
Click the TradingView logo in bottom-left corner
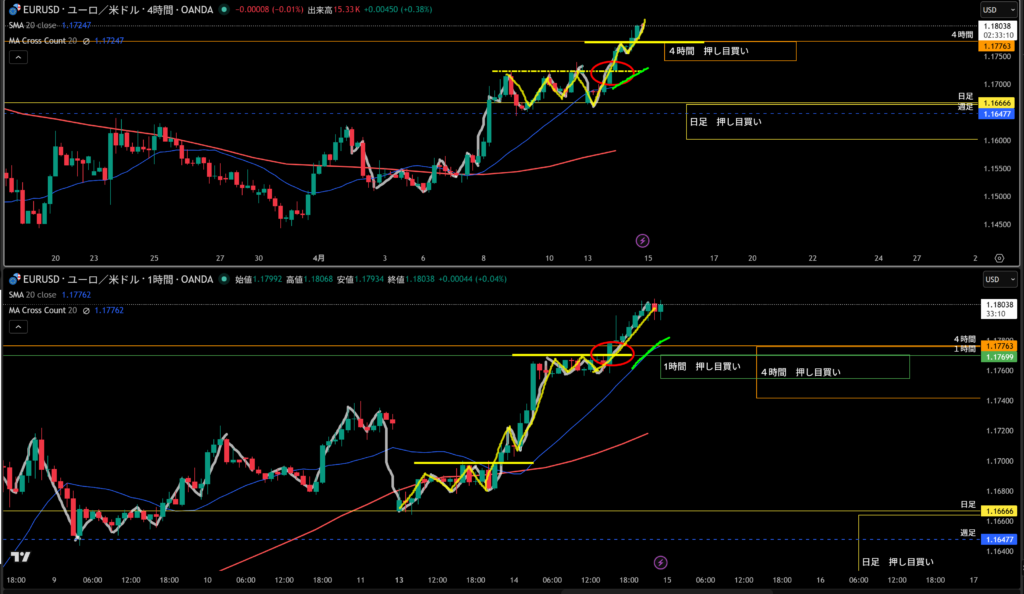(x=19, y=557)
